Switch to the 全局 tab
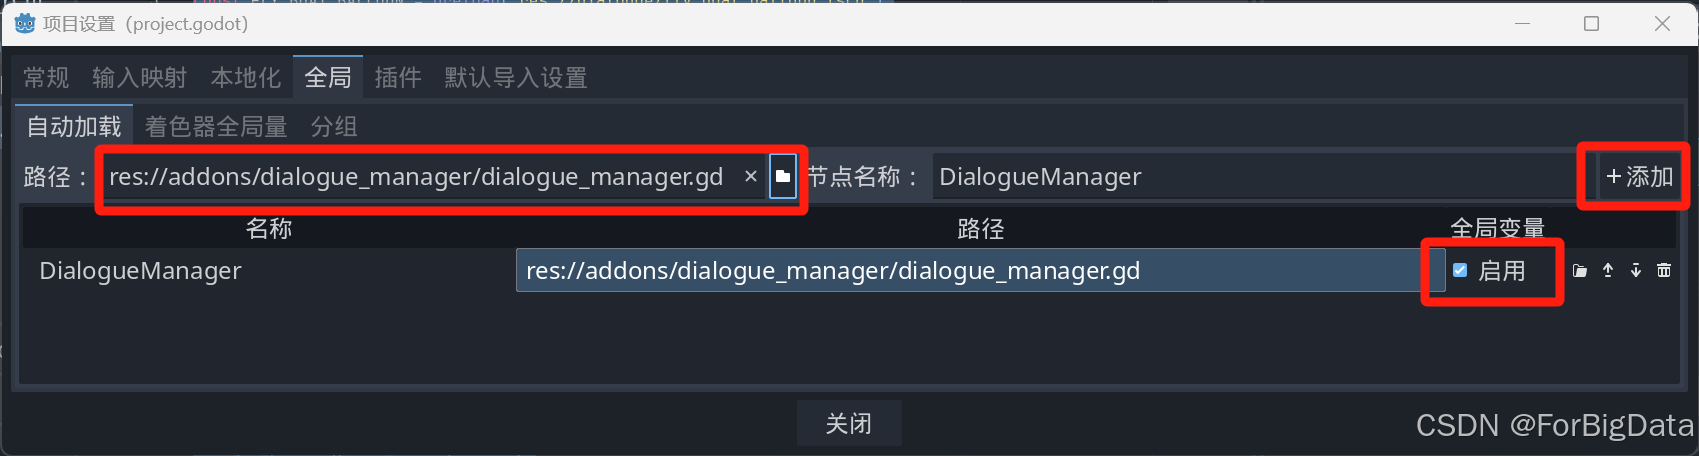Image resolution: width=1699 pixels, height=456 pixels. tap(328, 77)
